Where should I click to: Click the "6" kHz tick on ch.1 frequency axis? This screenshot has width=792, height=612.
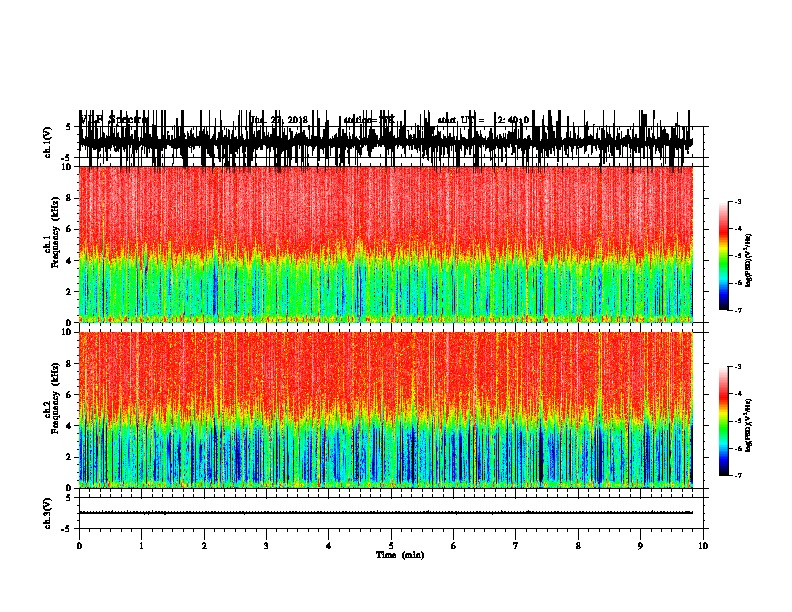[x=69, y=229]
